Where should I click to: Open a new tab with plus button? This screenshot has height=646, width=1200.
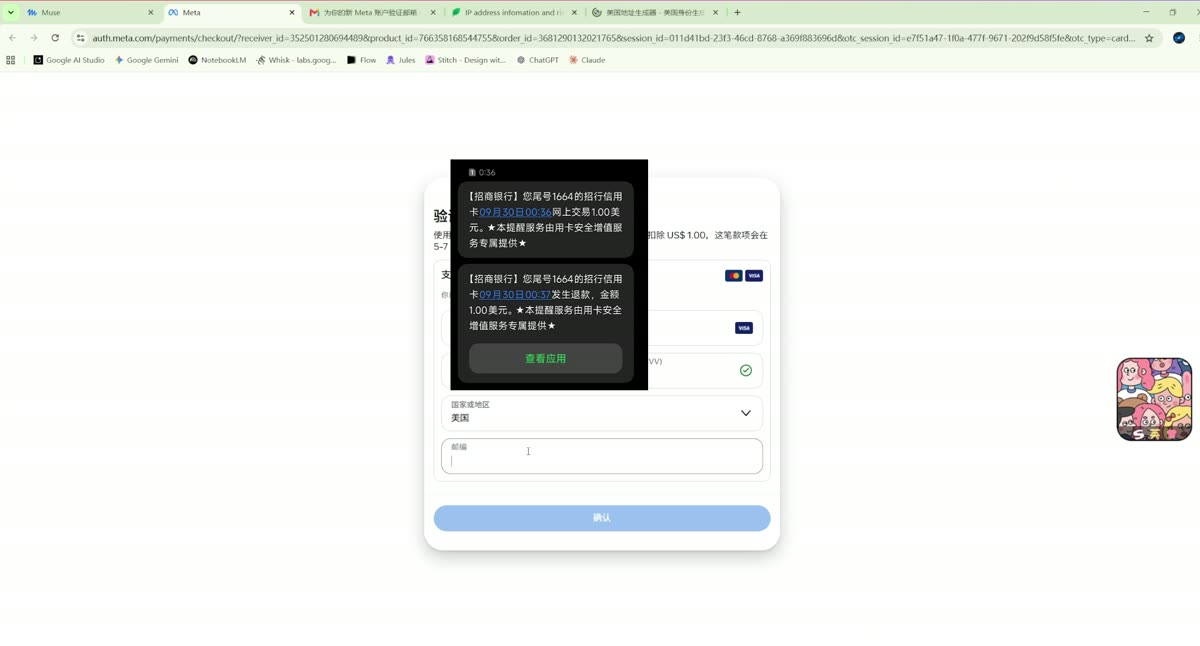[738, 13]
